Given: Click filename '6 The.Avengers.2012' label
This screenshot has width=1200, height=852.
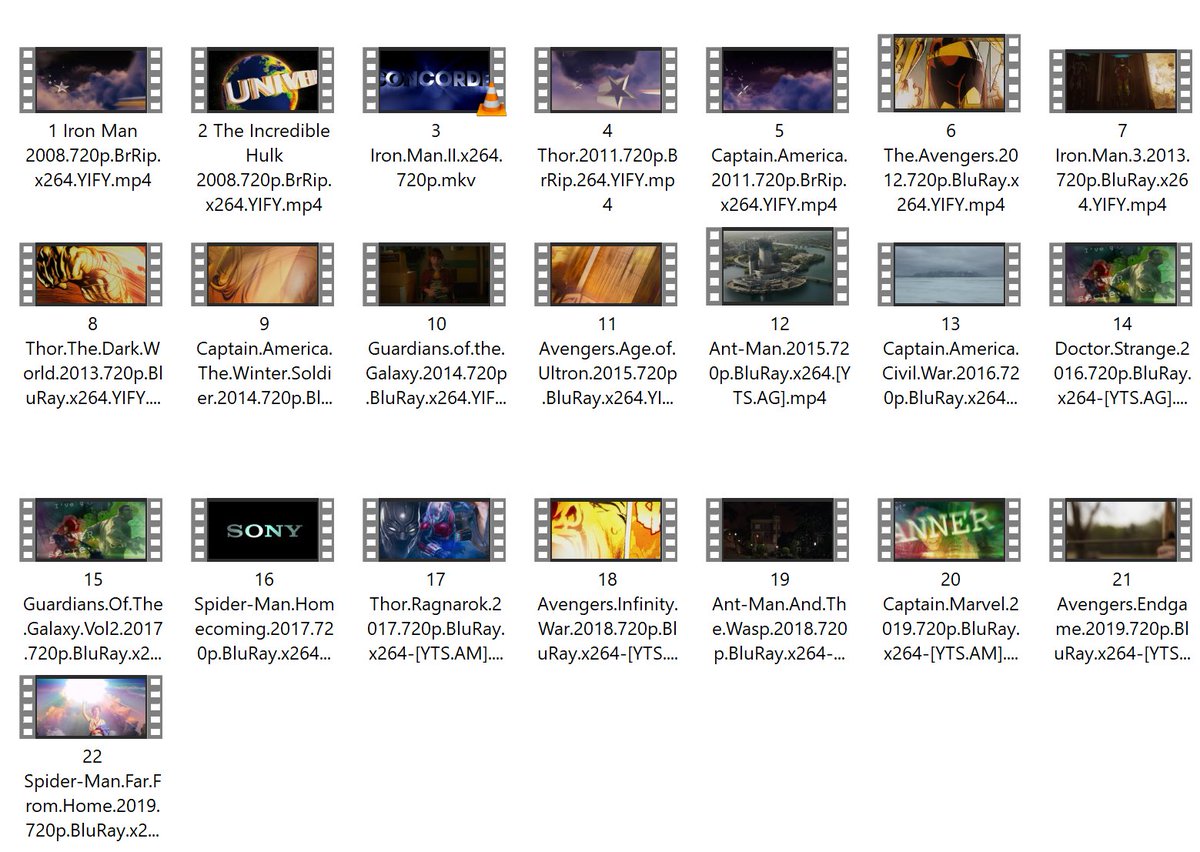Looking at the screenshot, I should 950,167.
